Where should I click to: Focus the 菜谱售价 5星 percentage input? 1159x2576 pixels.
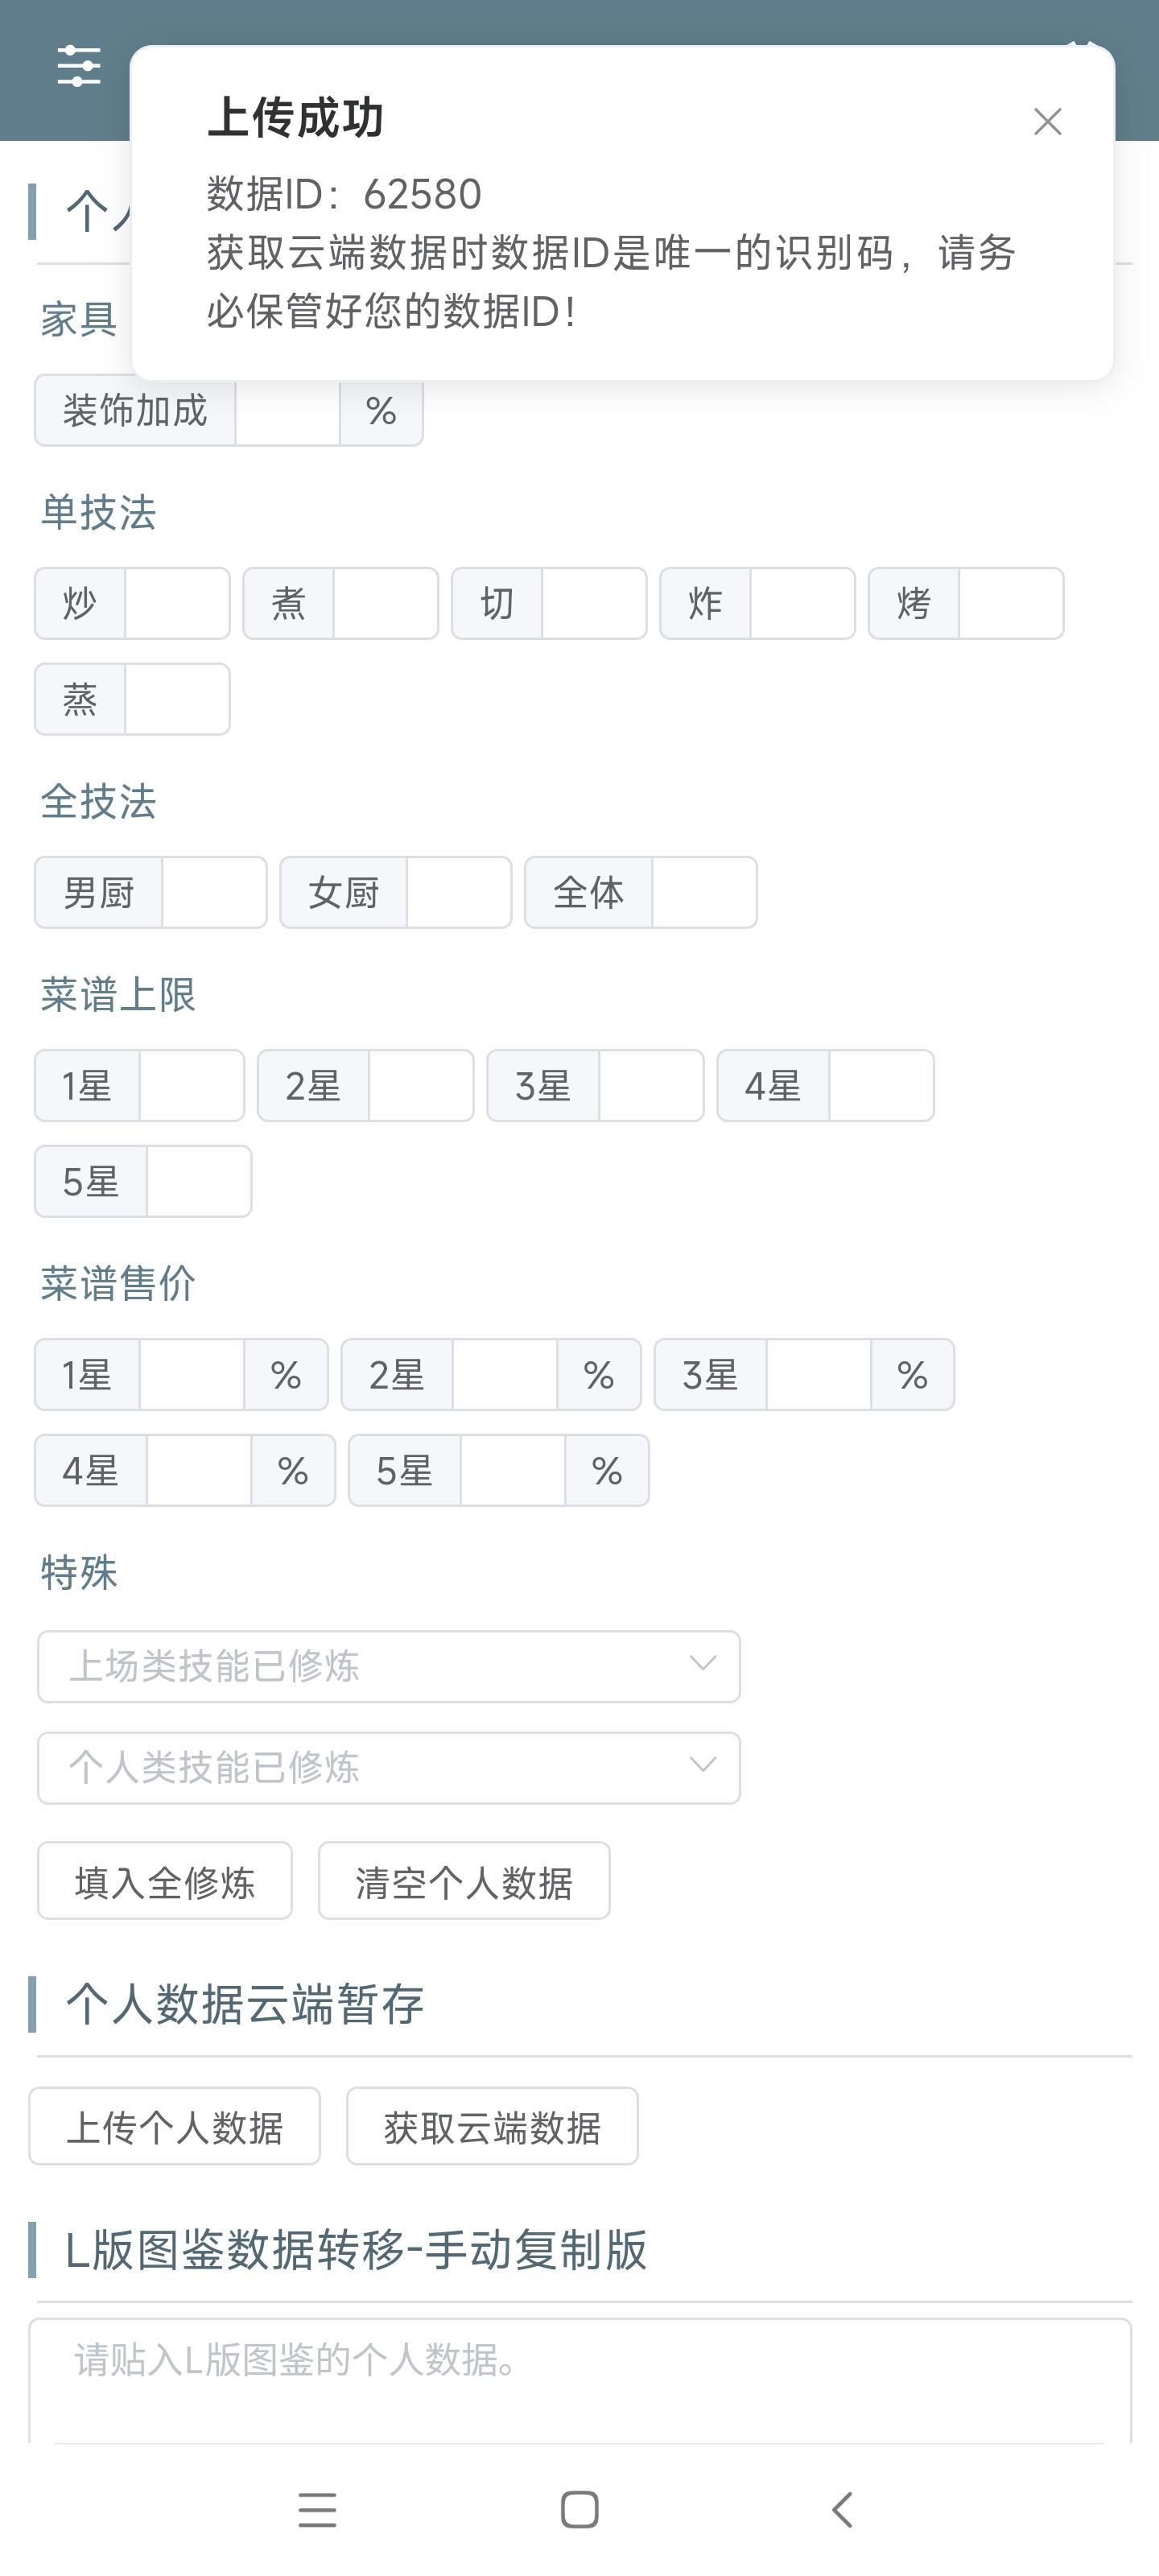click(x=512, y=1470)
